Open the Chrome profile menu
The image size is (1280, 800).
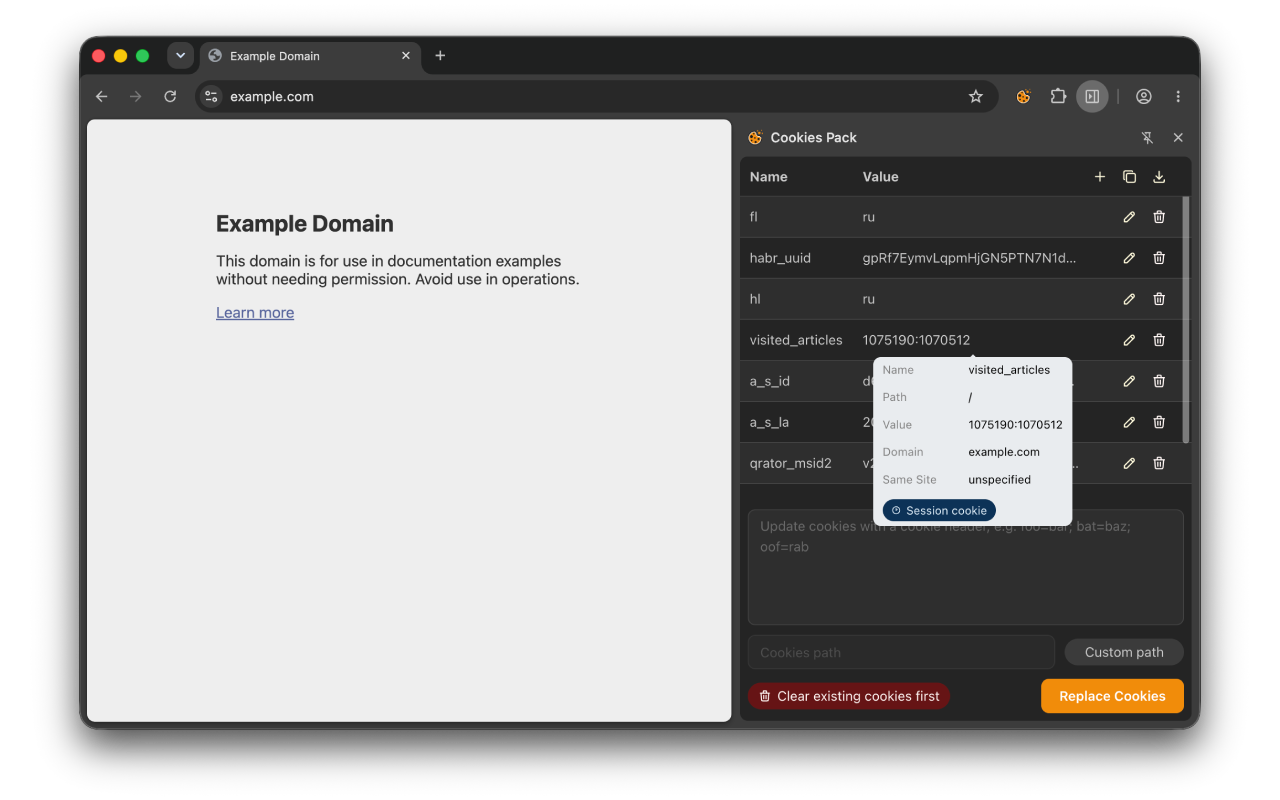point(1144,97)
